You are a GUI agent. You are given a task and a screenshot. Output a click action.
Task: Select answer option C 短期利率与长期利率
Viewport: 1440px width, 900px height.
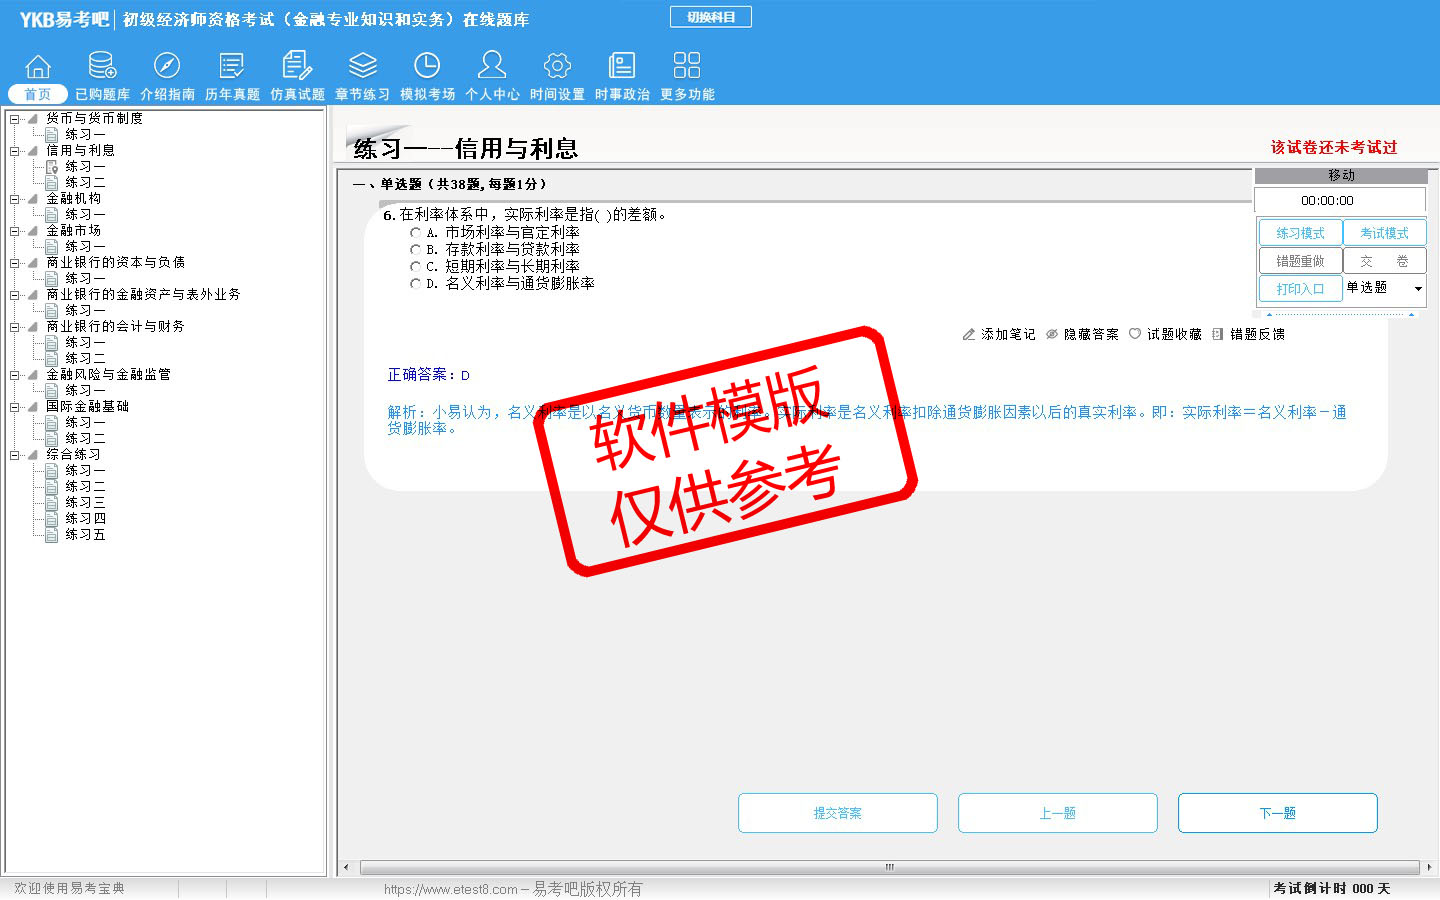[415, 267]
